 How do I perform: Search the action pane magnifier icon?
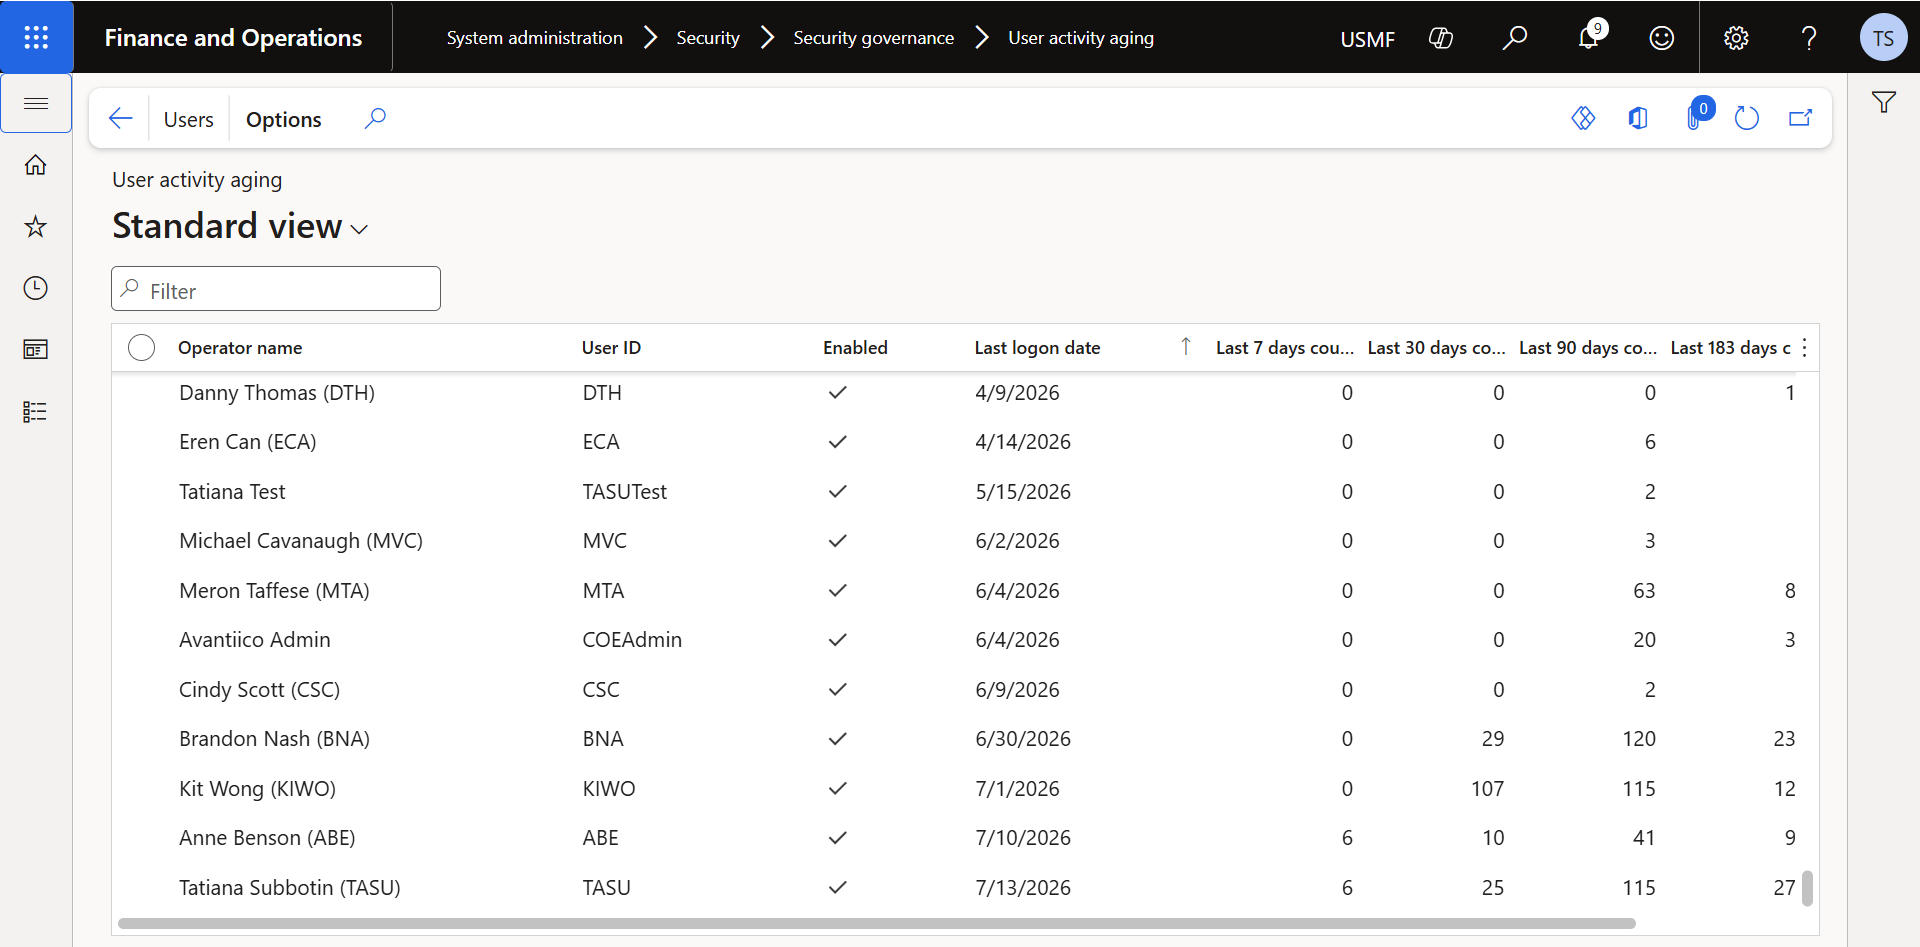[x=375, y=119]
